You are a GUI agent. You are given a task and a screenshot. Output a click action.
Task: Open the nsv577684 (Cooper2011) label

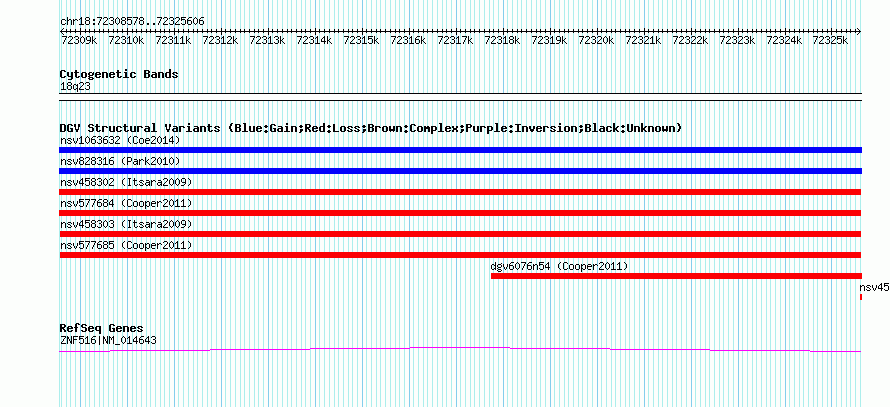126,203
